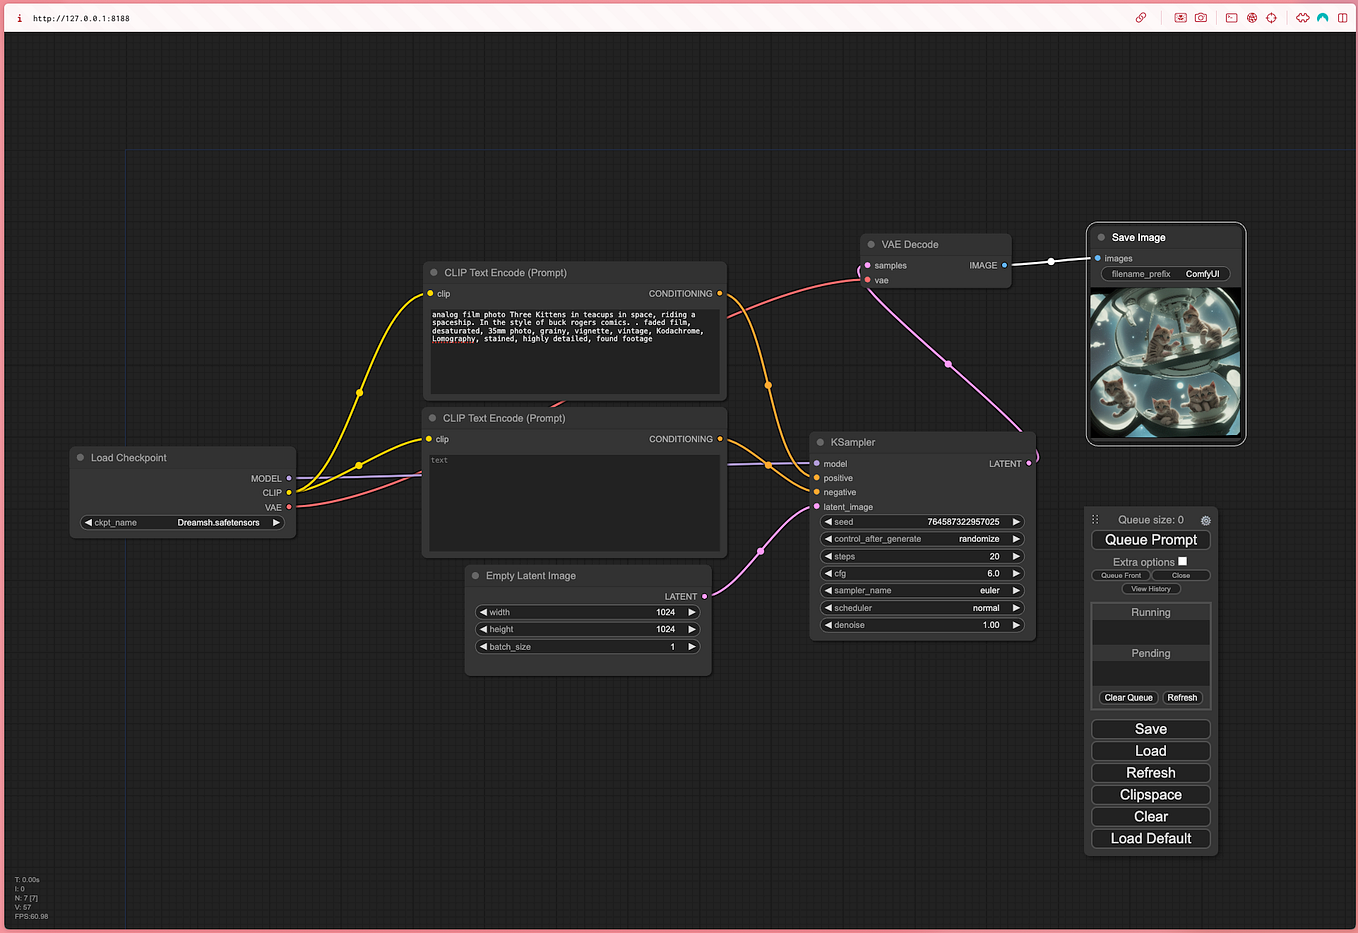Click the globe icon in the browser toolbar
The height and width of the screenshot is (933, 1358).
[x=1251, y=17]
